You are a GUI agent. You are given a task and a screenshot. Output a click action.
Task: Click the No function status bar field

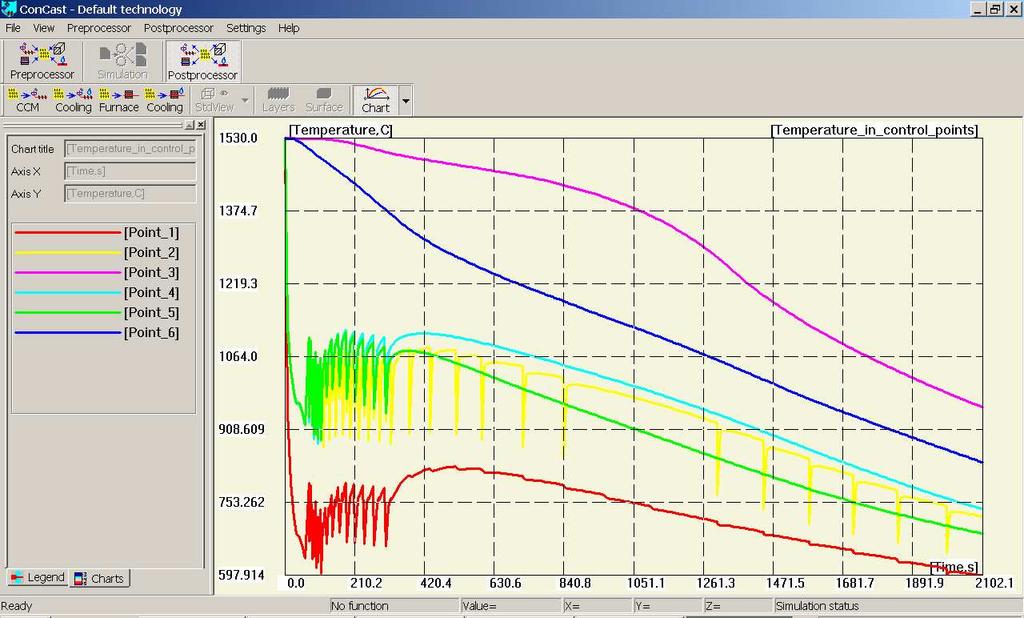(393, 606)
